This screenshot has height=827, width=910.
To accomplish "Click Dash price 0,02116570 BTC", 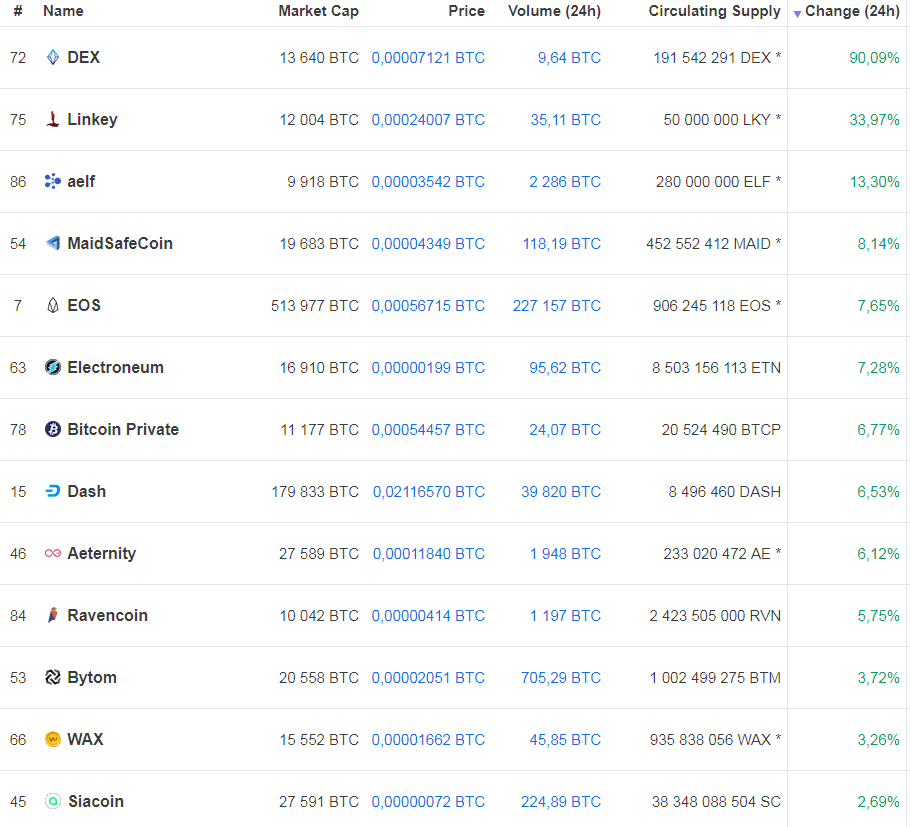I will tap(429, 492).
